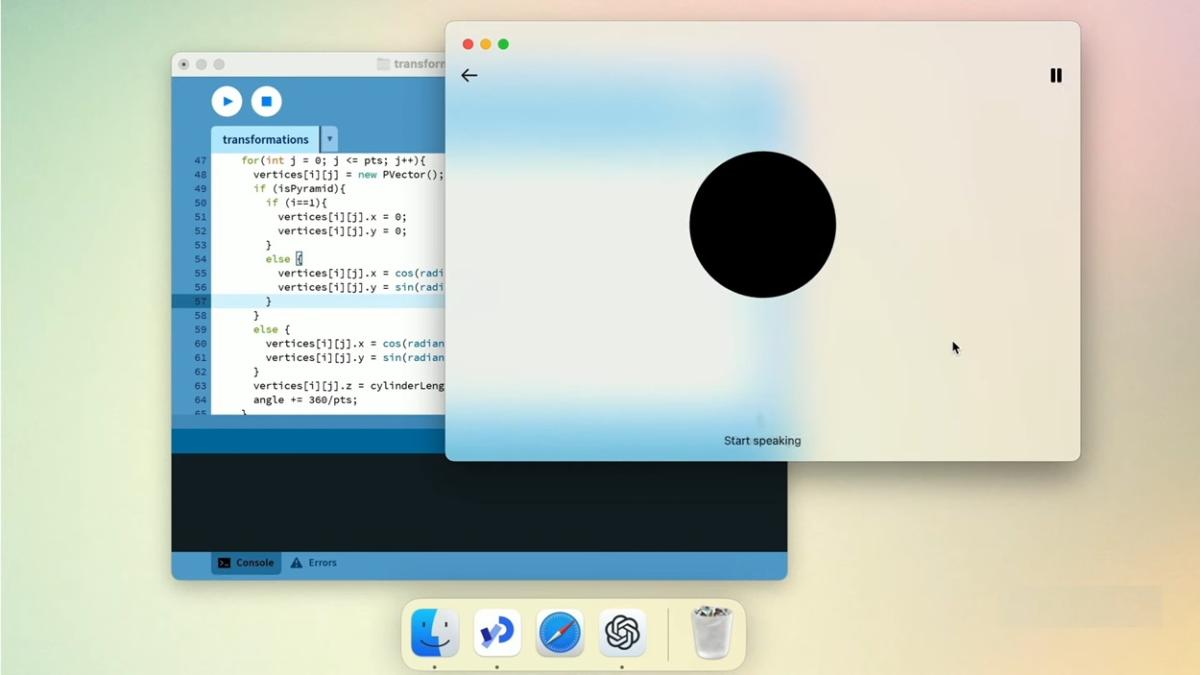The width and height of the screenshot is (1200, 675).
Task: Open the Errors tab
Action: coord(313,563)
